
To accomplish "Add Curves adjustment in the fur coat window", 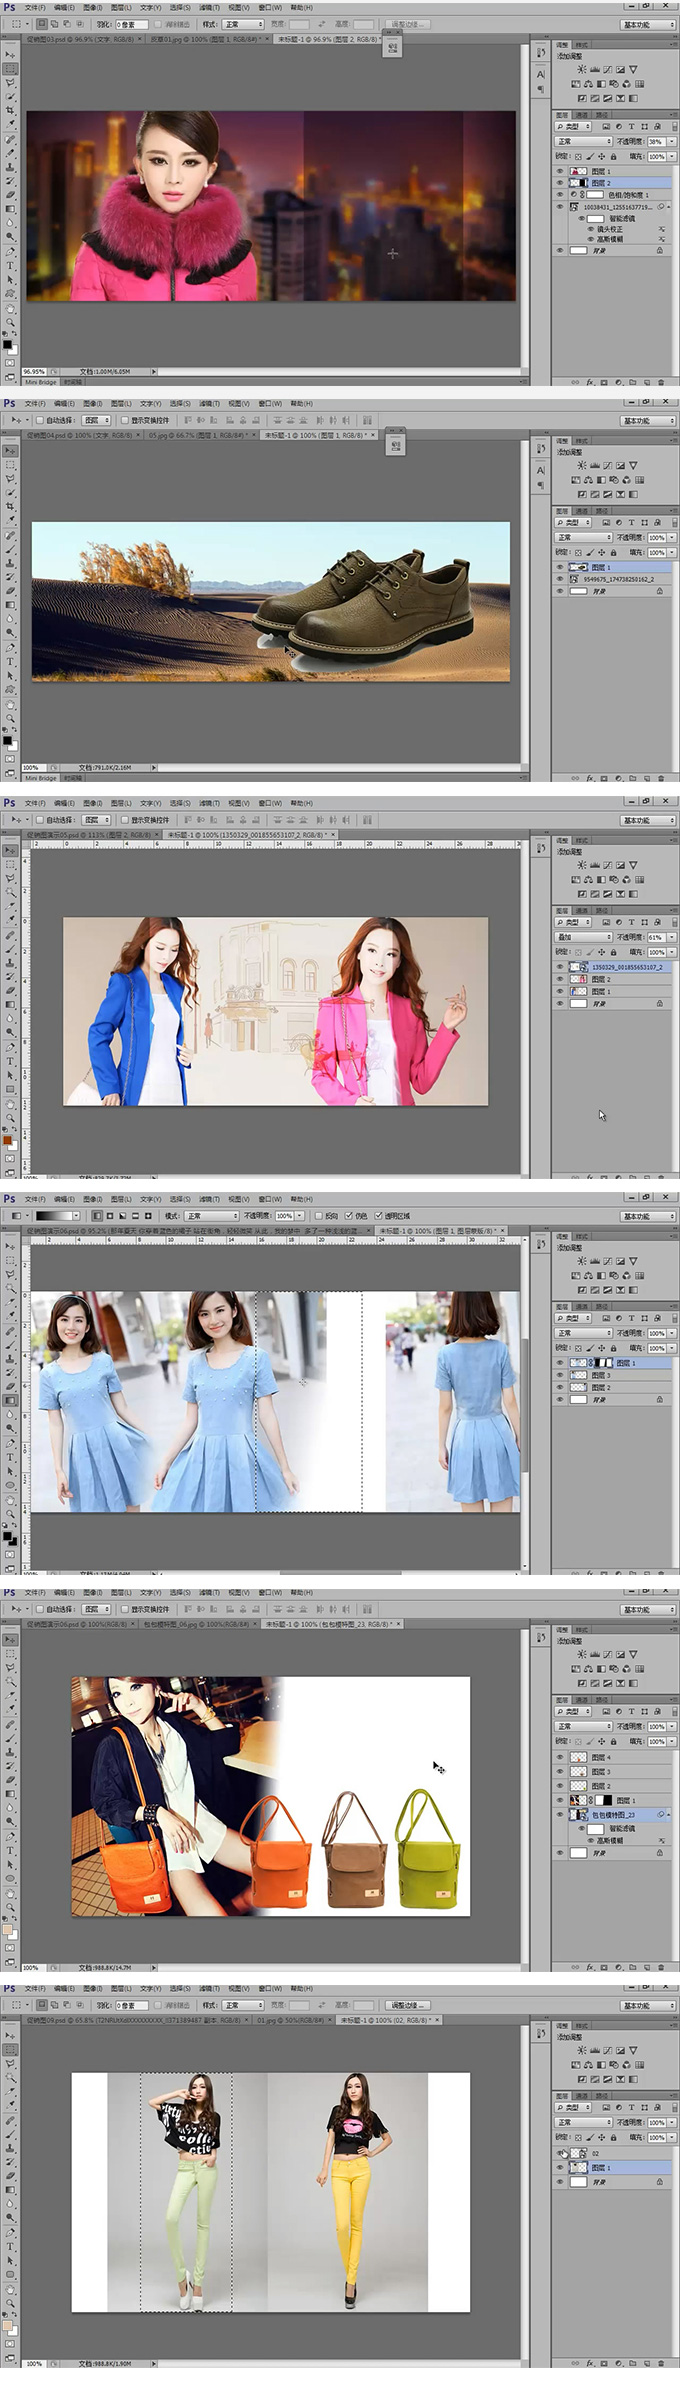I will 607,70.
